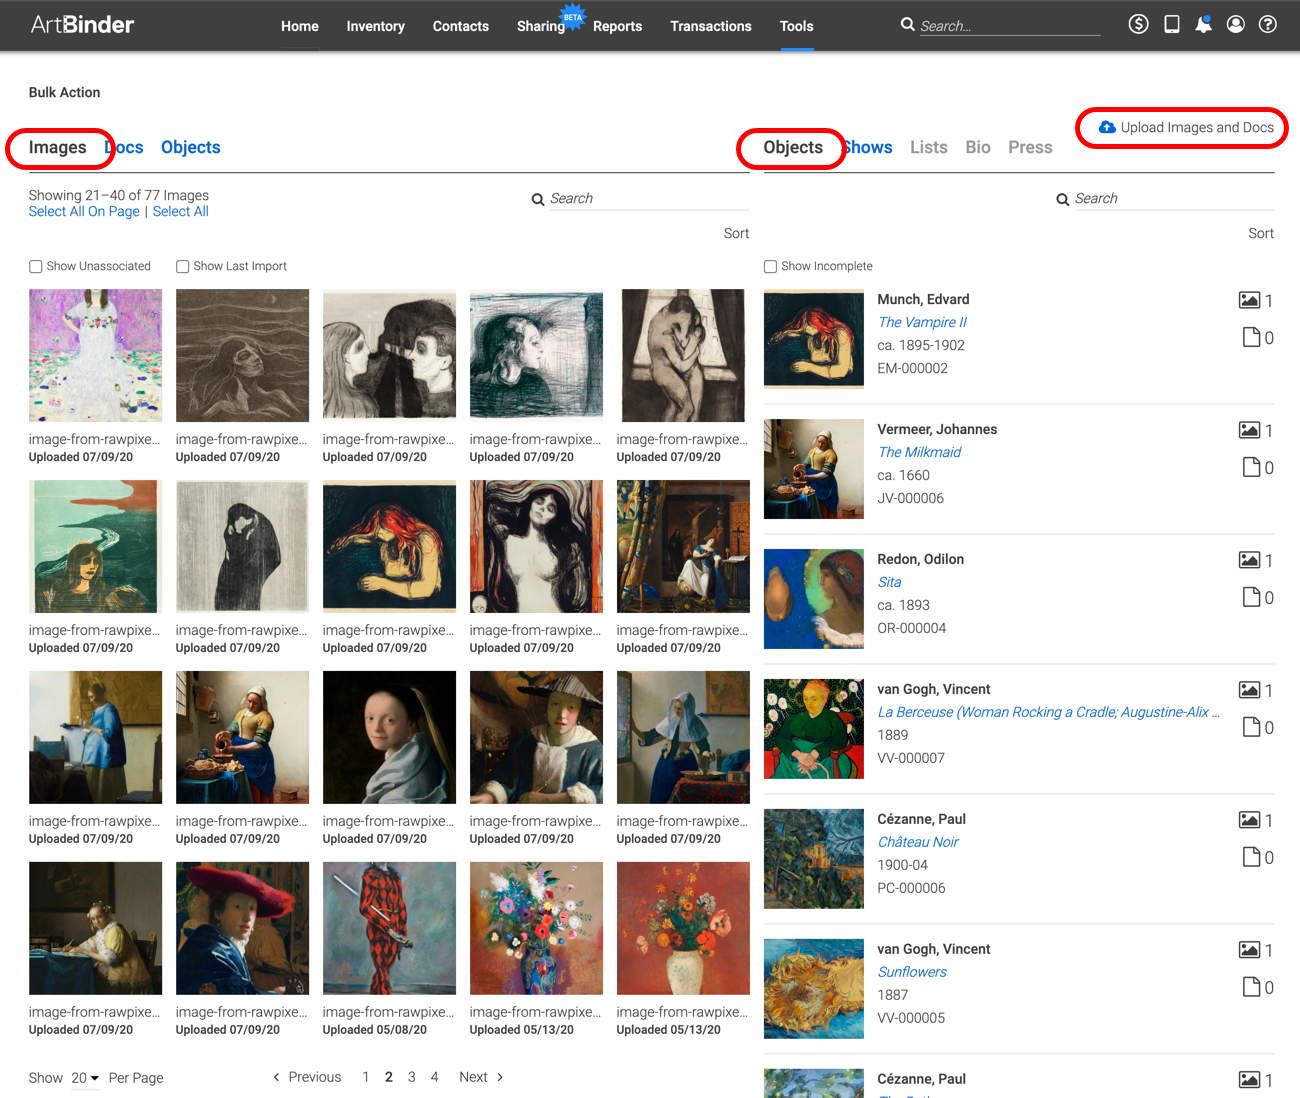Viewport: 1300px width, 1098px height.
Task: Click the image count icon for Sunflowers
Action: pos(1249,950)
